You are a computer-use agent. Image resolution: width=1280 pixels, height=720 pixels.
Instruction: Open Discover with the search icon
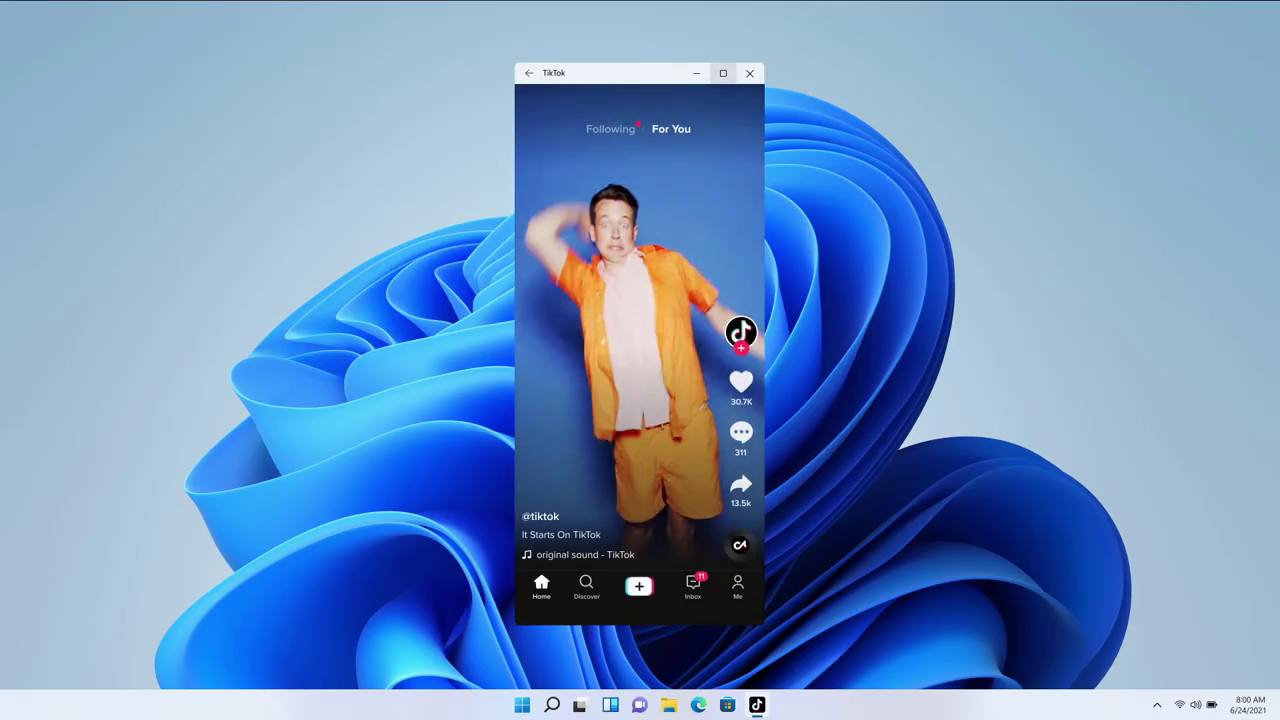(586, 586)
